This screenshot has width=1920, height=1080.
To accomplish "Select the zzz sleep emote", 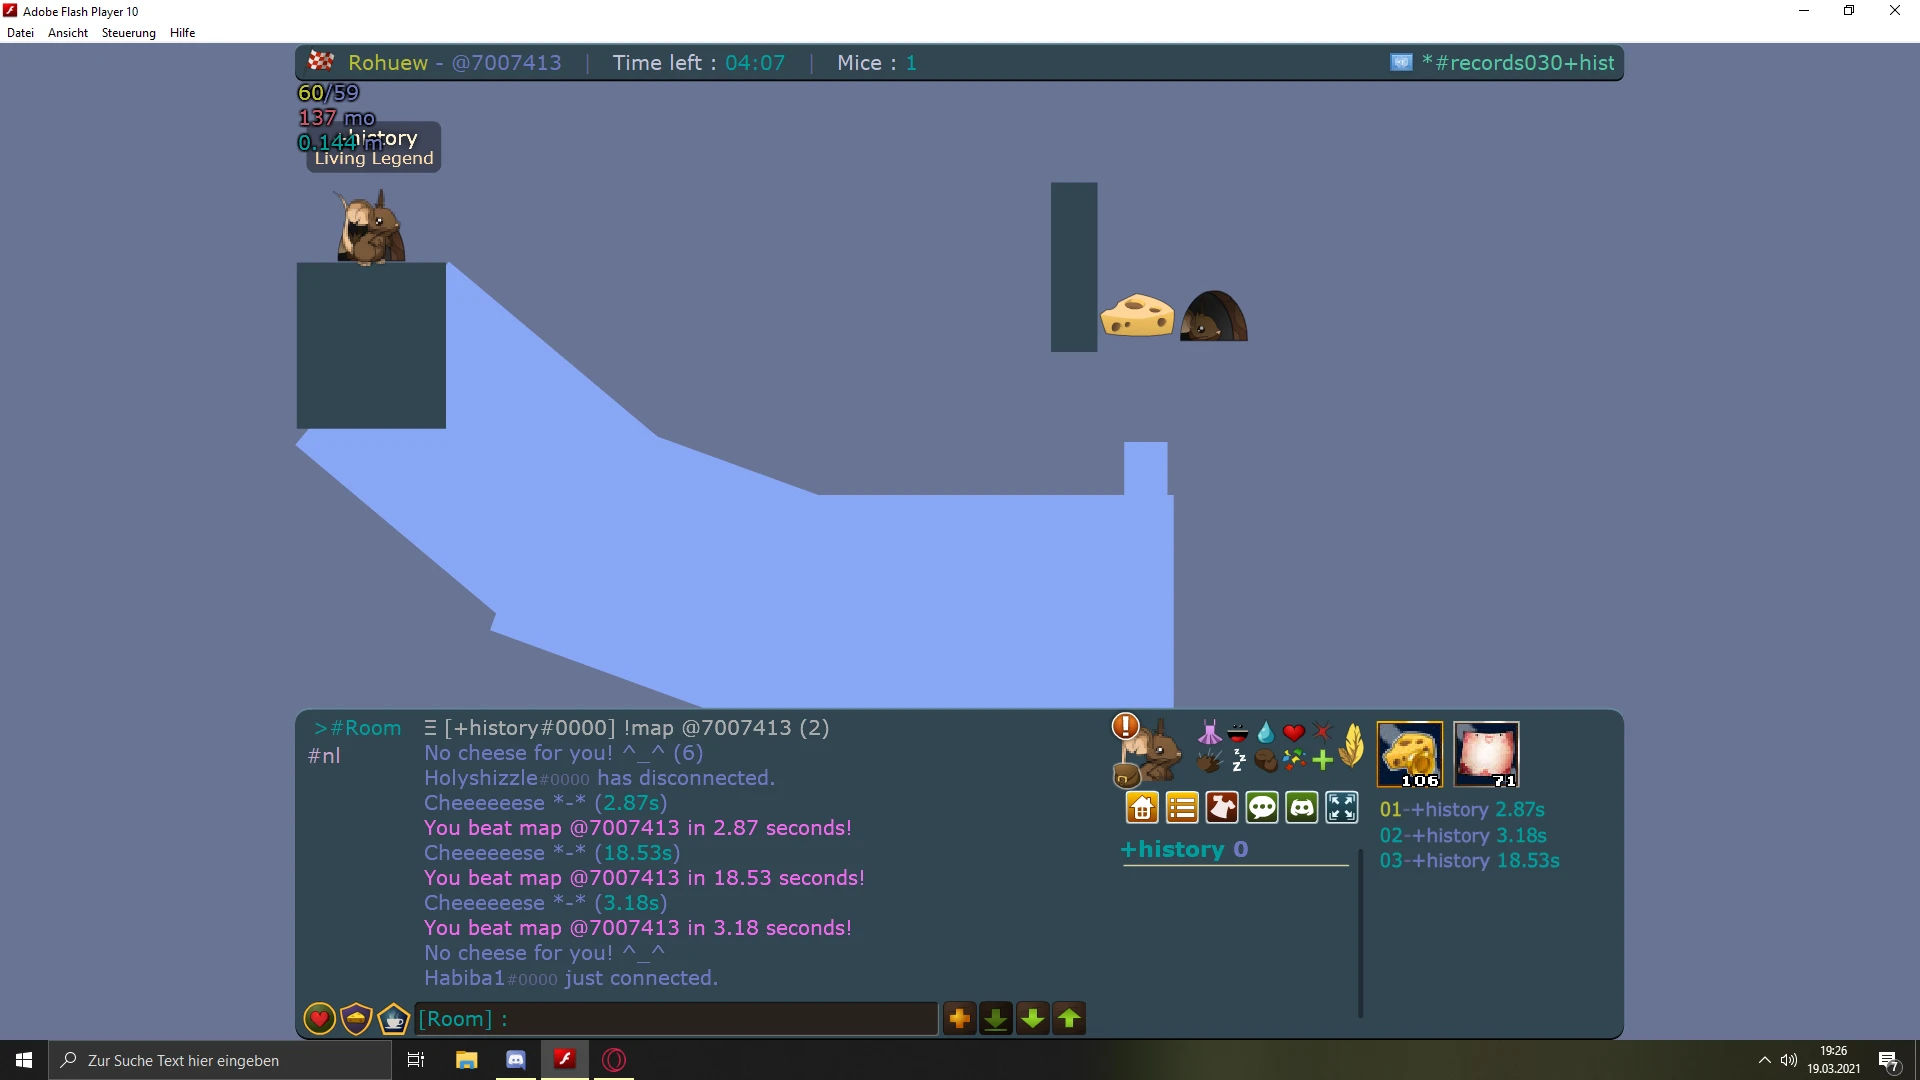I will [1238, 761].
